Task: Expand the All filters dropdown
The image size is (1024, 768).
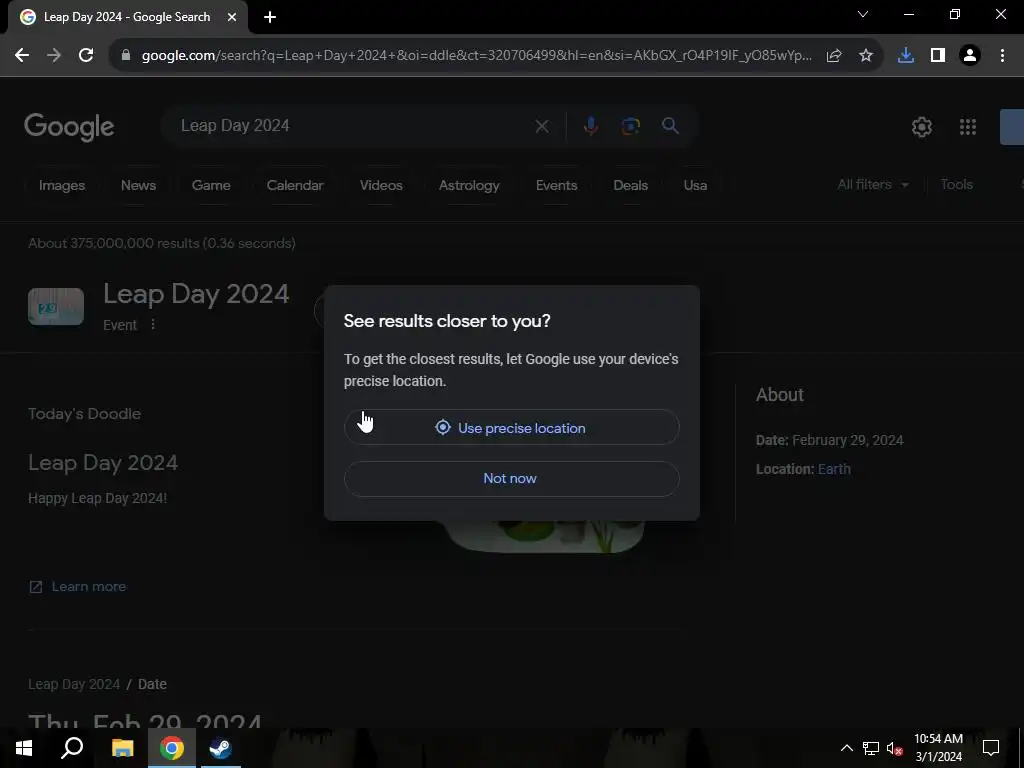Action: click(873, 185)
